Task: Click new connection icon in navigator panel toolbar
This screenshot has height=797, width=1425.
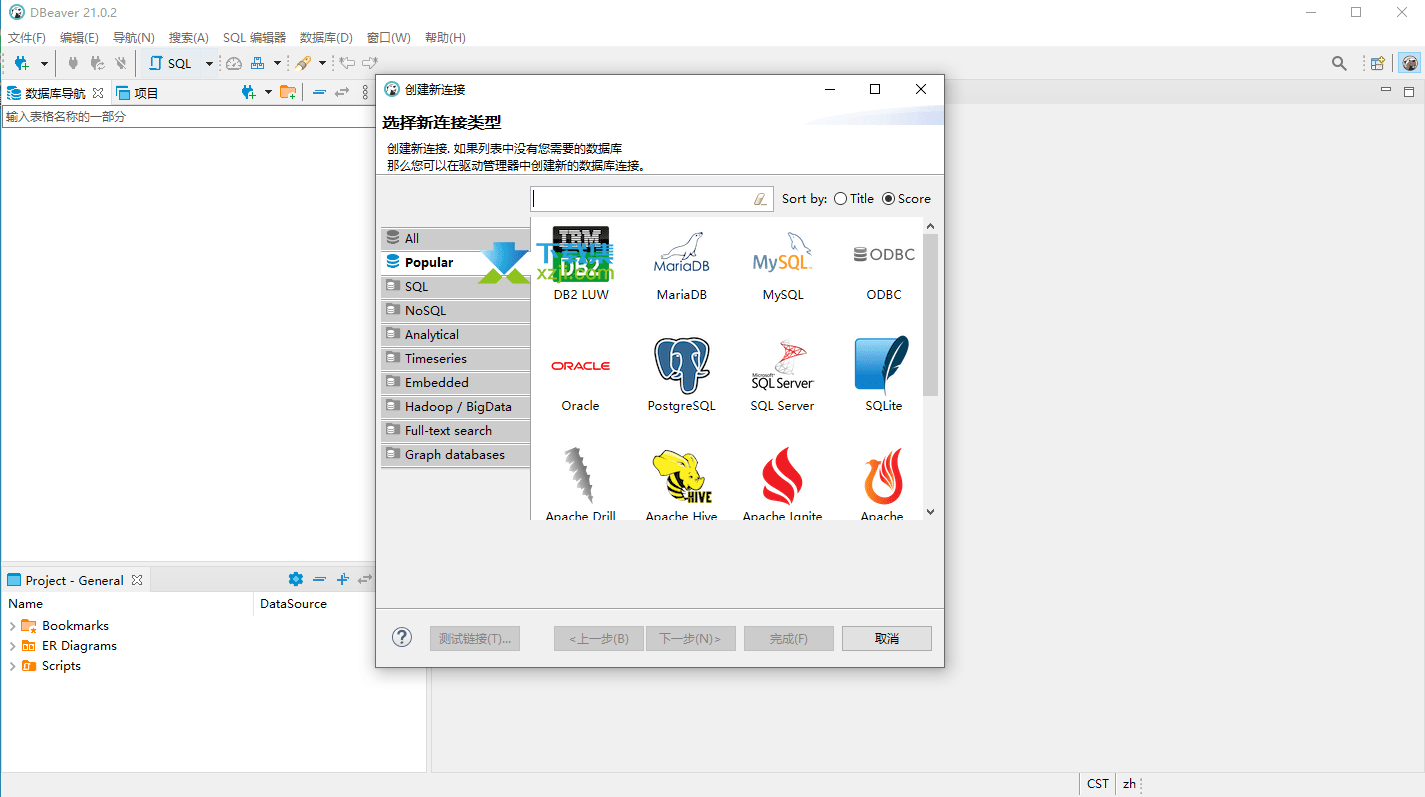Action: pos(249,92)
